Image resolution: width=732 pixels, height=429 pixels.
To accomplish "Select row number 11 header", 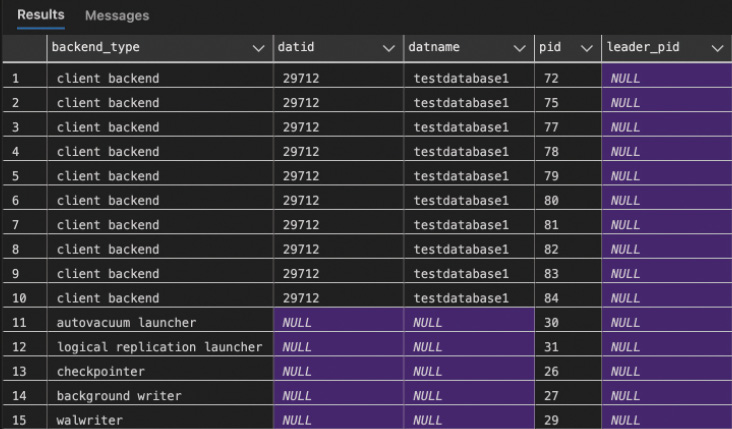I will click(x=24, y=322).
